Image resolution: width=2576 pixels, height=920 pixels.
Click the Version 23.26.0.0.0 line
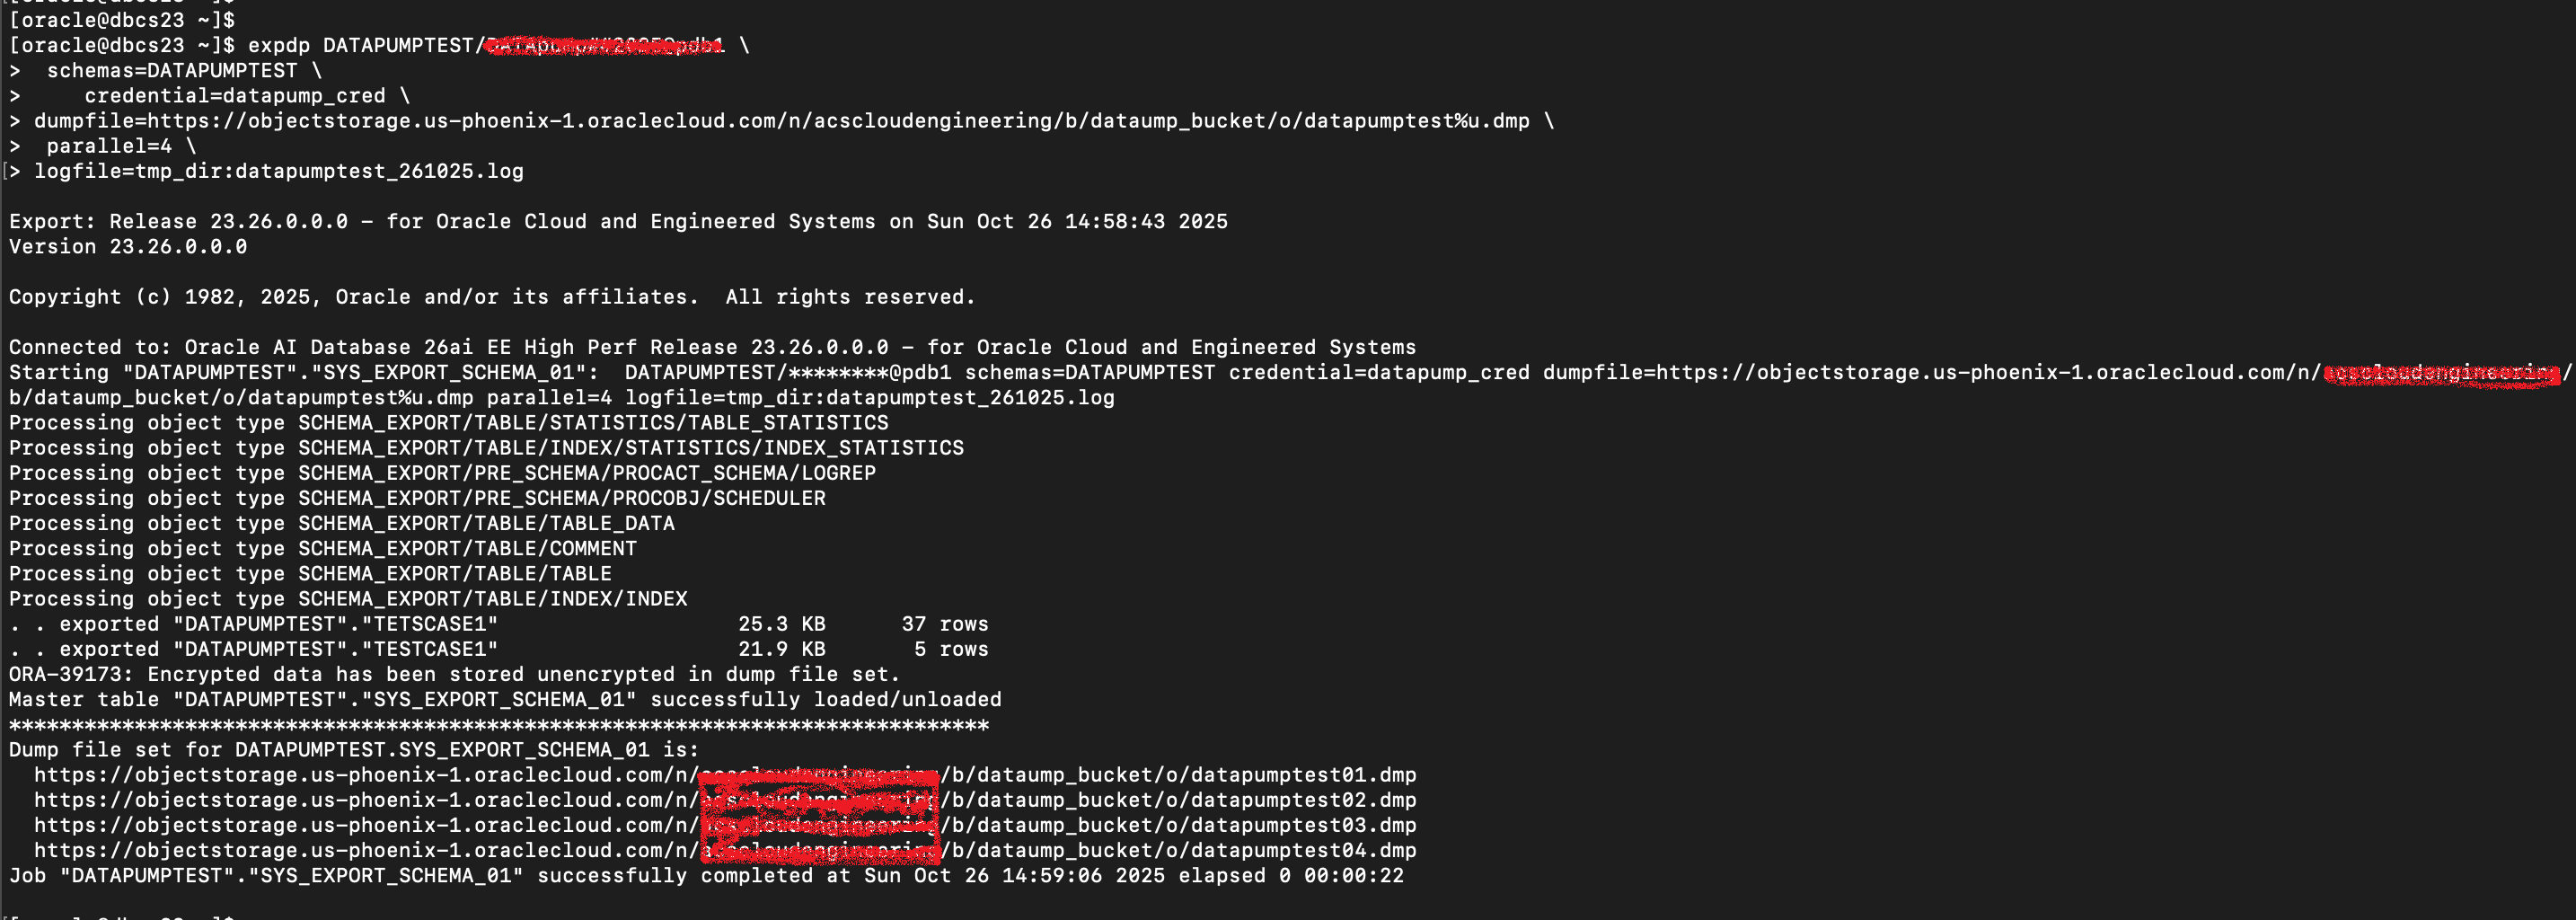[128, 247]
